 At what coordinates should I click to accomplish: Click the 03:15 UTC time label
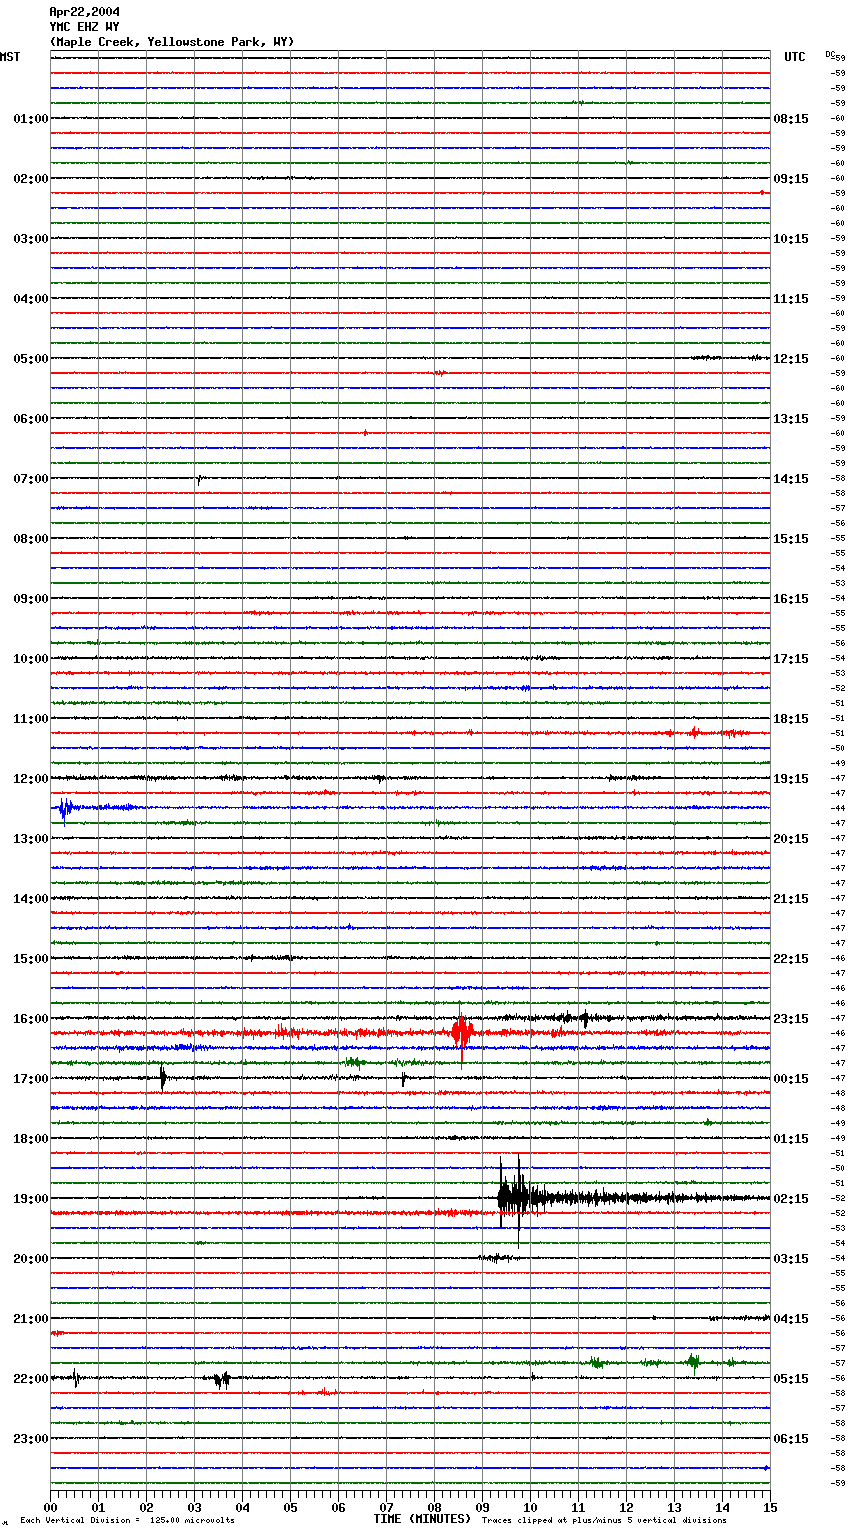pos(791,1259)
